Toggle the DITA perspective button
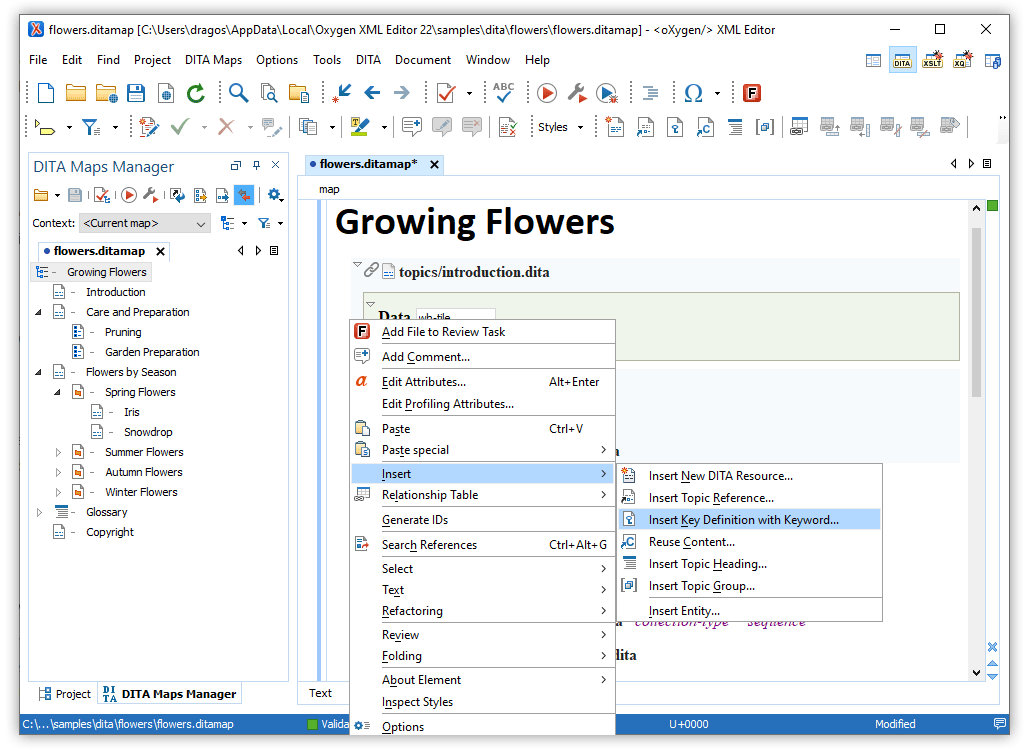Image resolution: width=1030 pixels, height=750 pixels. pos(903,60)
